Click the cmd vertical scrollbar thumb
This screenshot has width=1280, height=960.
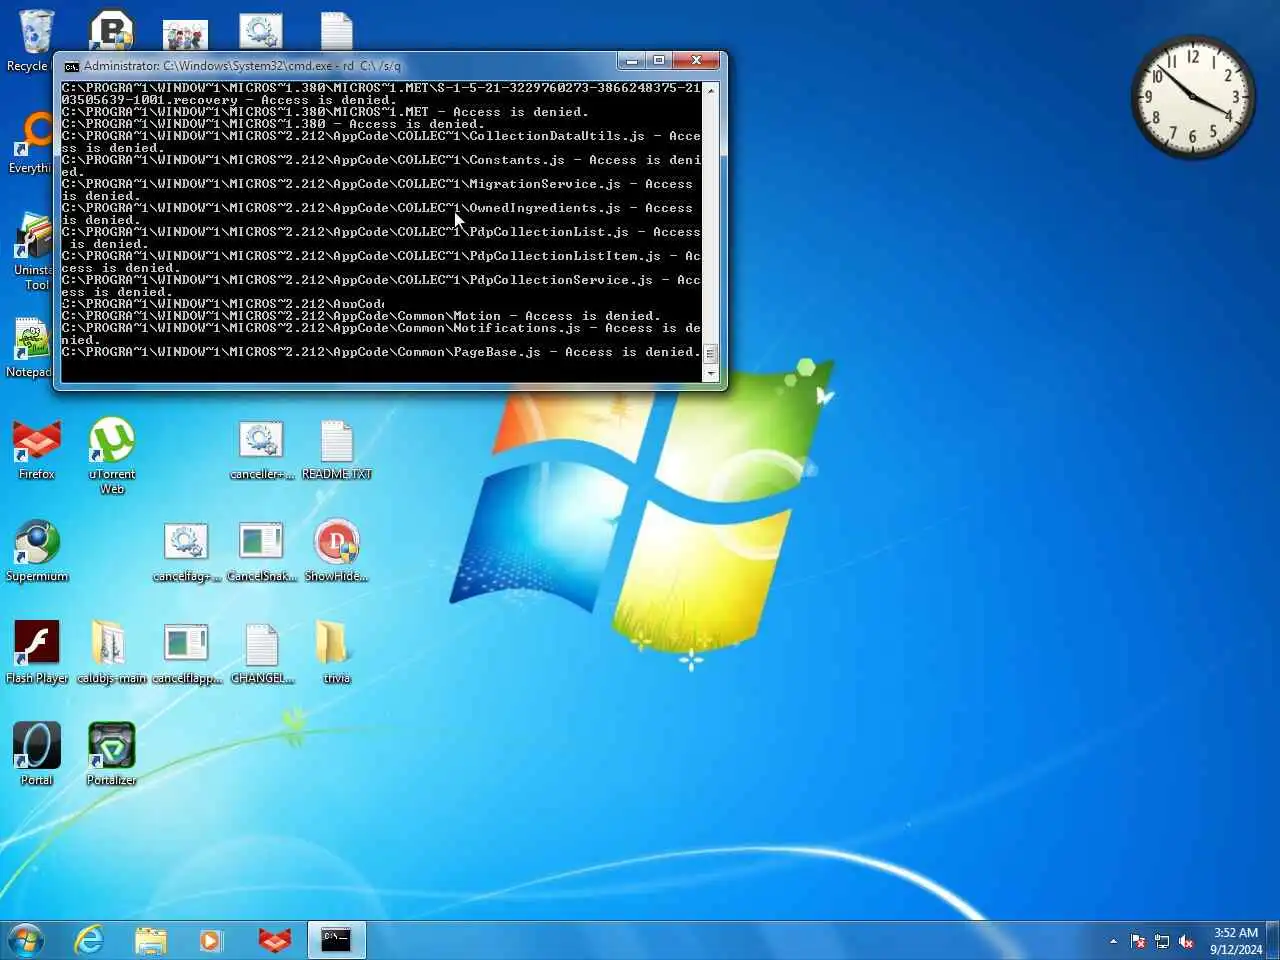711,354
